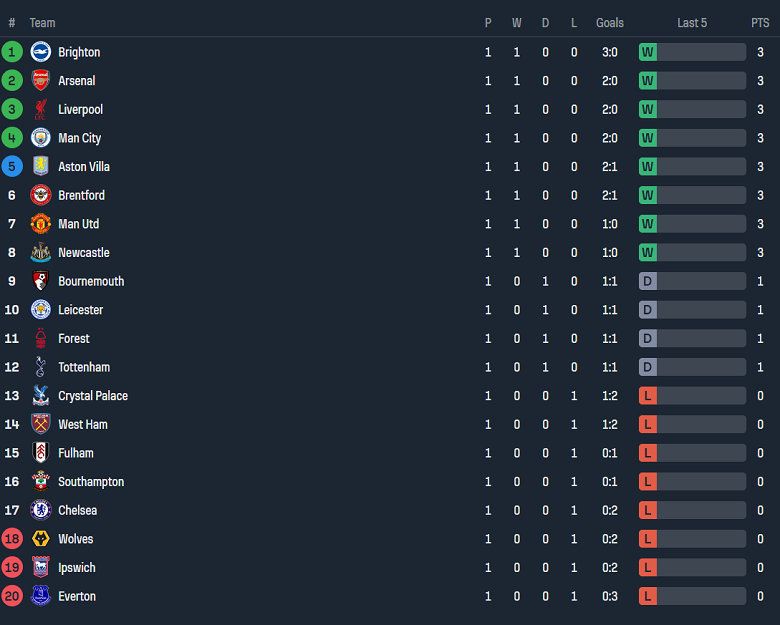Click the Brighton club crest icon
This screenshot has height=625, width=780.
tap(41, 52)
